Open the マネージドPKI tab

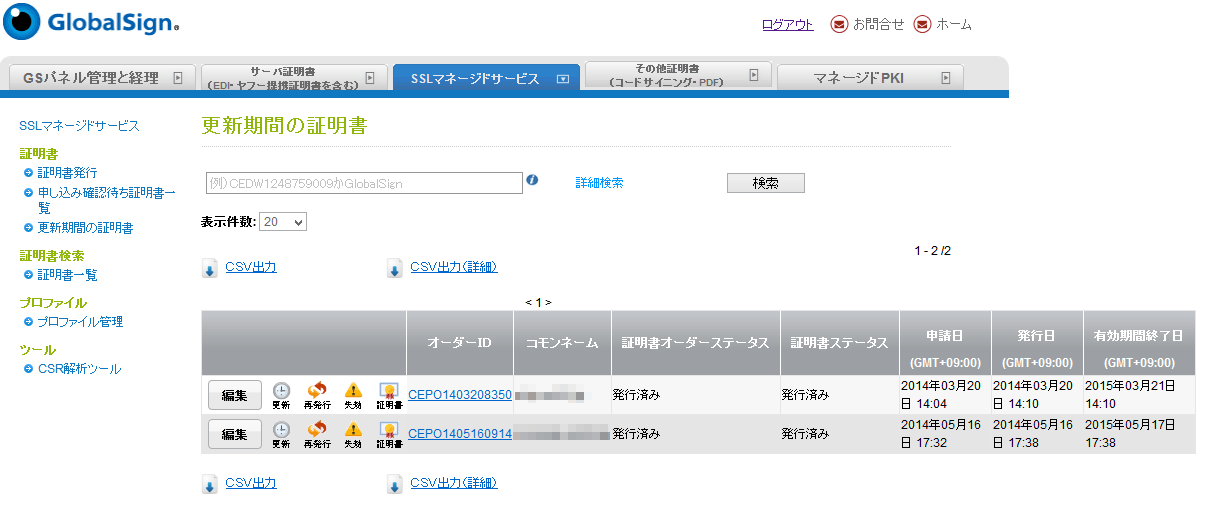[x=870, y=77]
